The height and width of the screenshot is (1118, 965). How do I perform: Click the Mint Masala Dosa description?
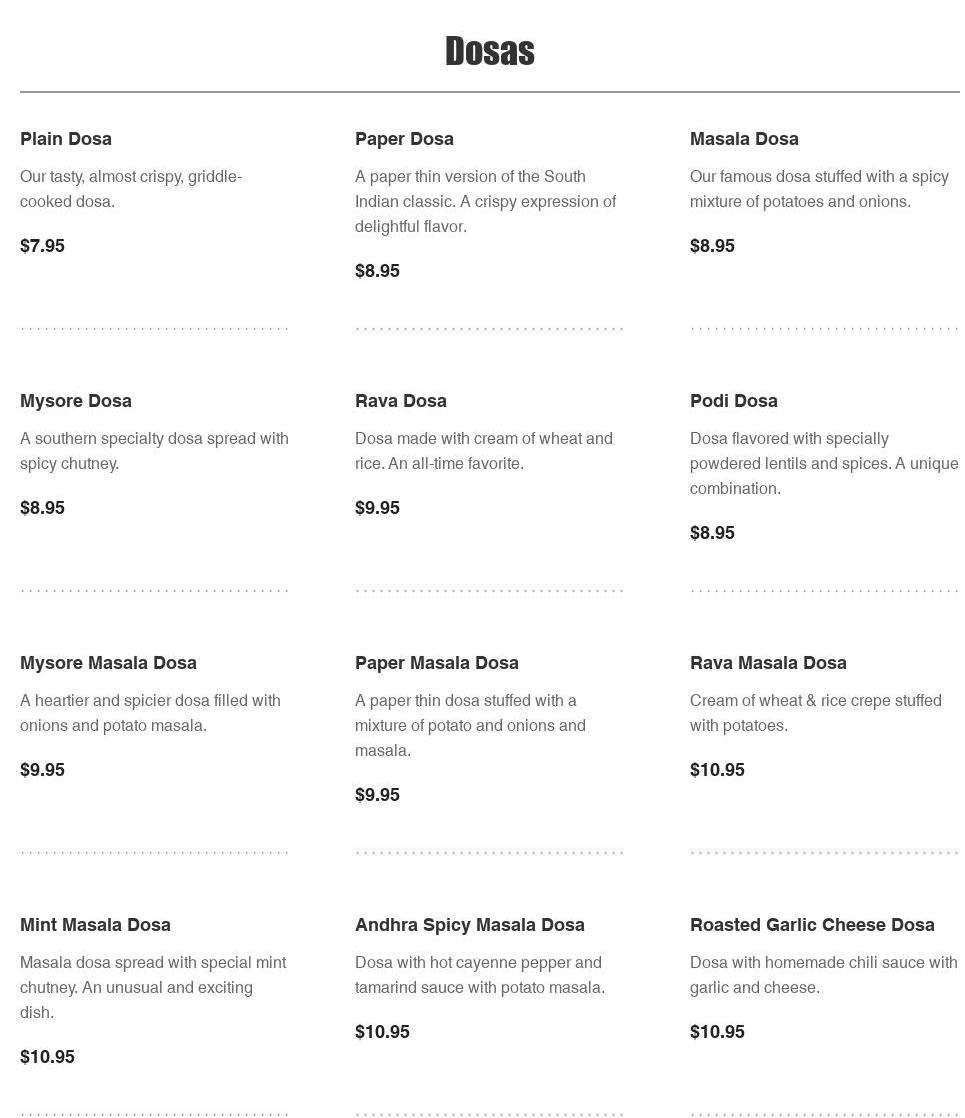point(153,987)
